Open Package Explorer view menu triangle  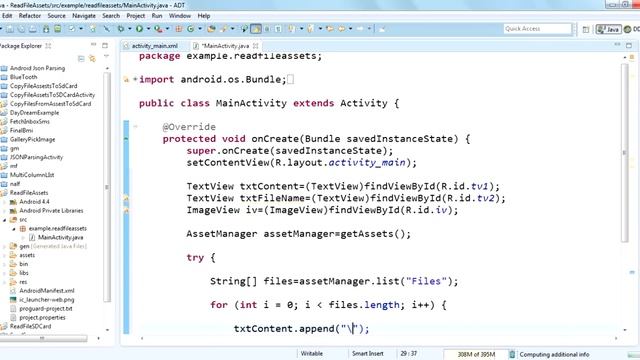[106, 57]
